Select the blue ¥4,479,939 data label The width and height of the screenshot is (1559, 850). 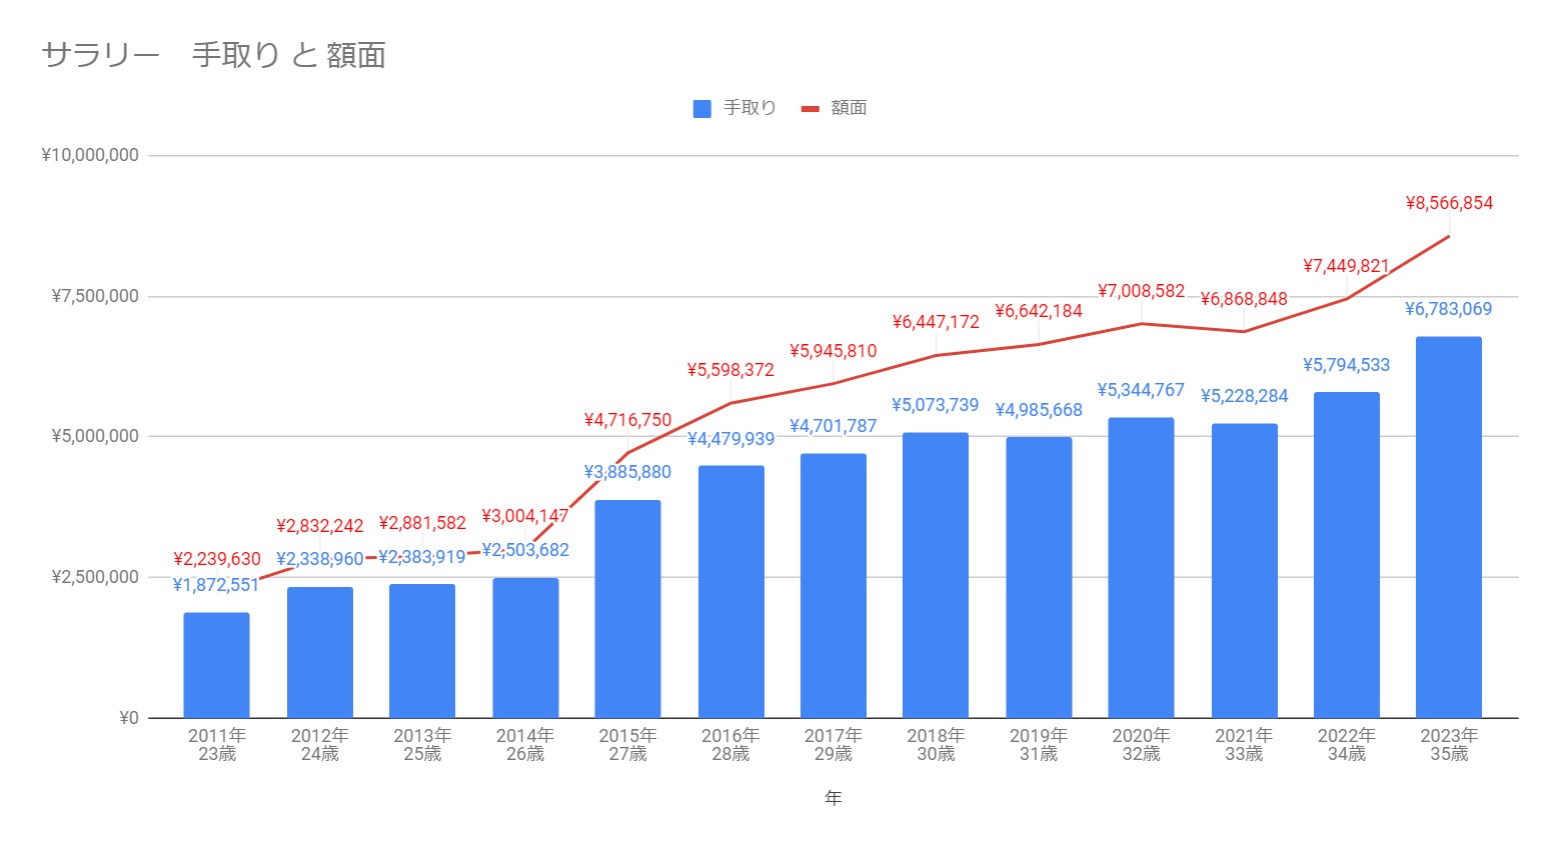[731, 438]
